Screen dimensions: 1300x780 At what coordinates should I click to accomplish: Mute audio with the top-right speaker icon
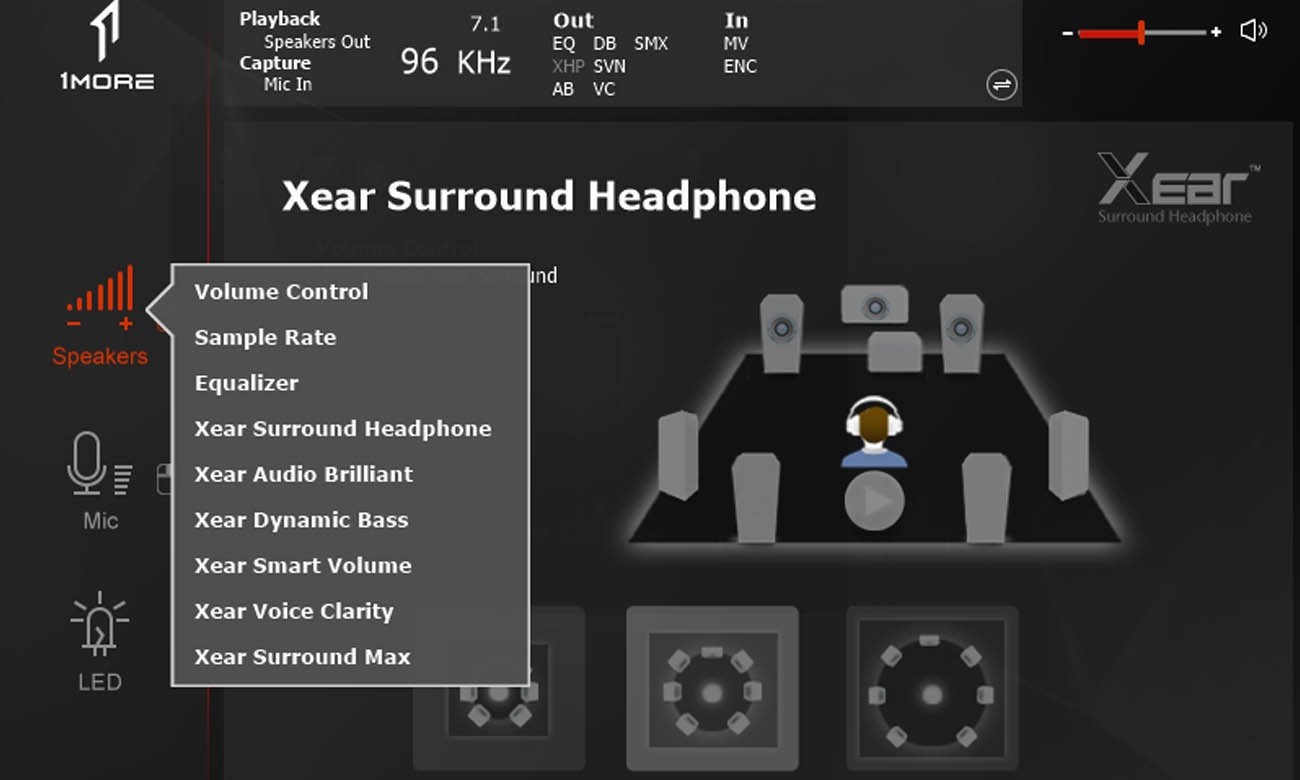(1253, 31)
